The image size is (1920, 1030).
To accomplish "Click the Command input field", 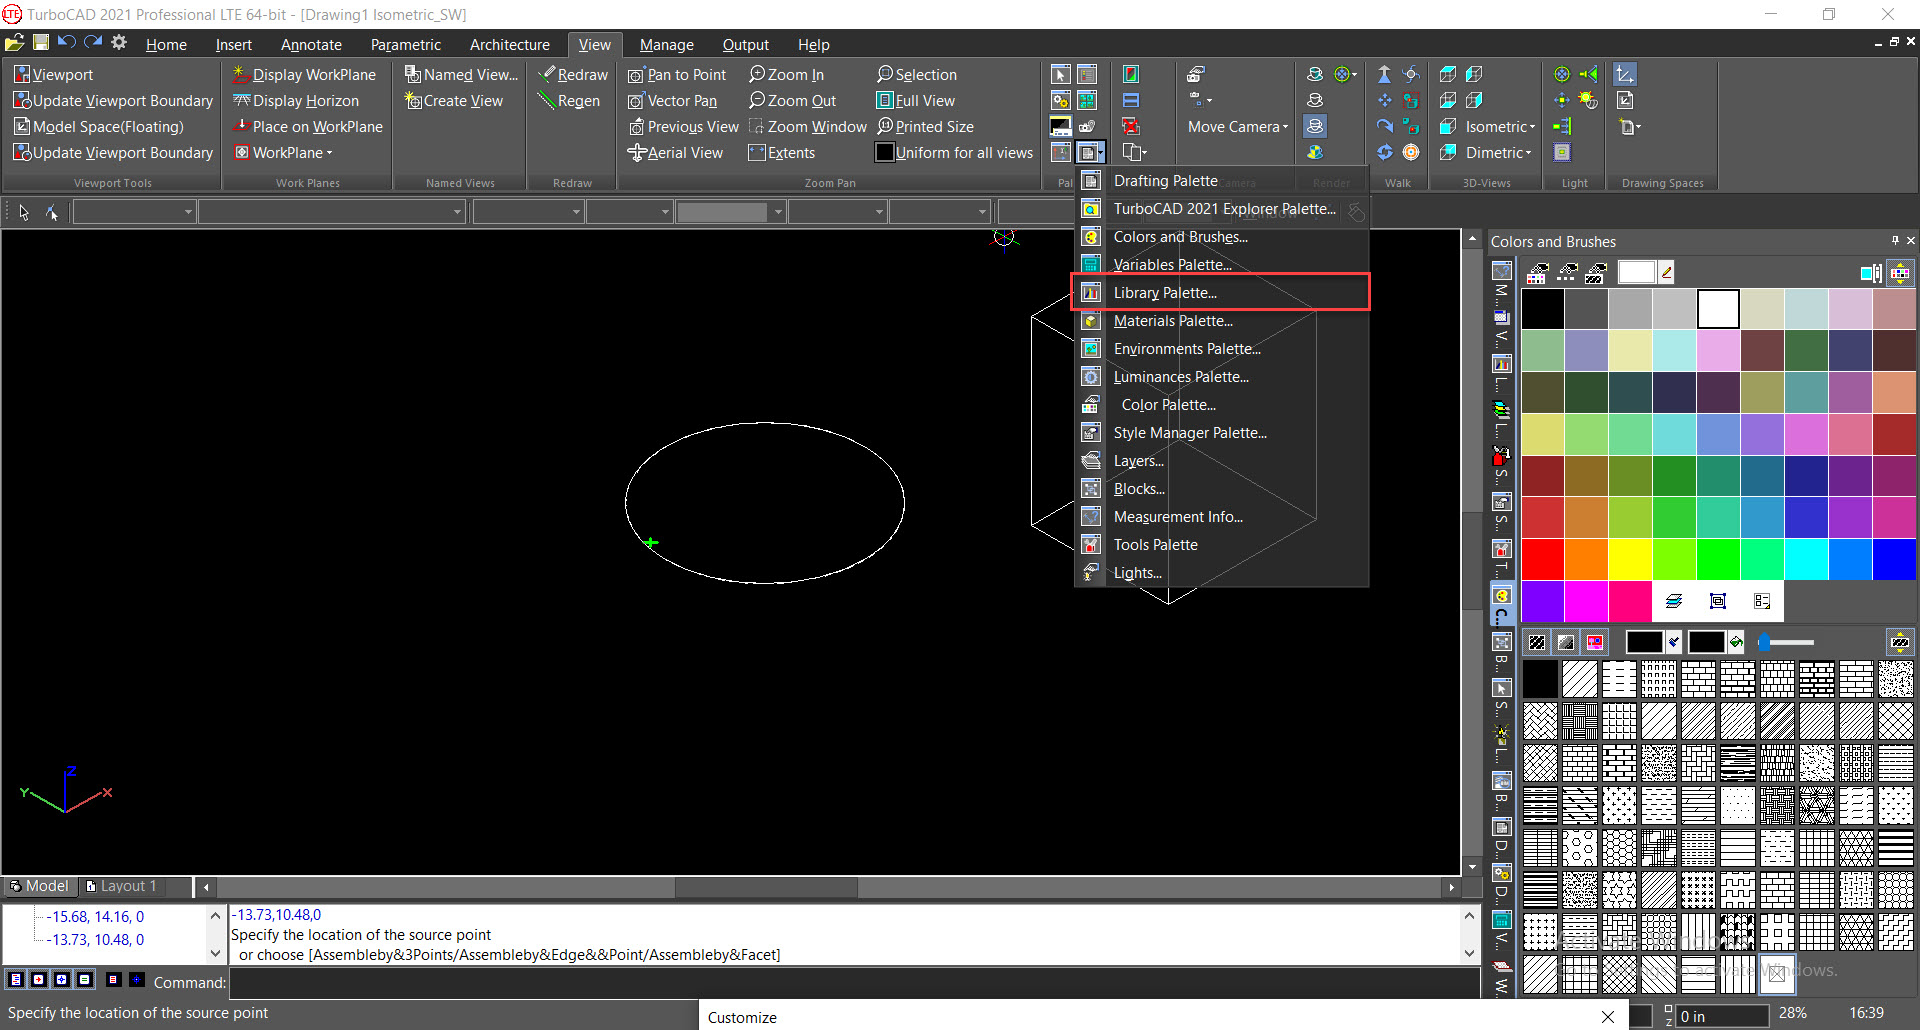I will (854, 983).
